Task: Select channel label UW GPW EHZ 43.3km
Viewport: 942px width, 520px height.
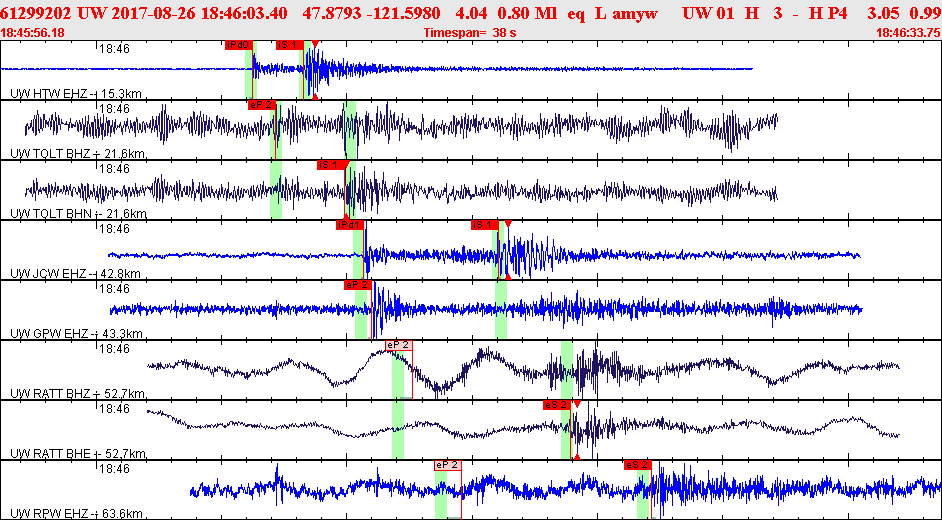Action: point(76,334)
